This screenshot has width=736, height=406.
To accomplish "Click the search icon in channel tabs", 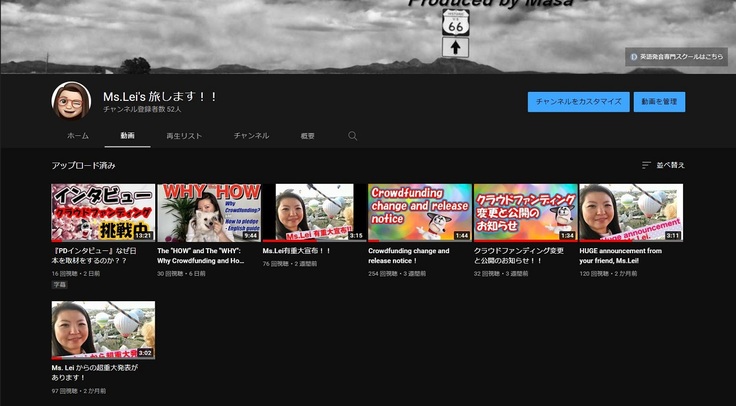I will click(x=352, y=136).
